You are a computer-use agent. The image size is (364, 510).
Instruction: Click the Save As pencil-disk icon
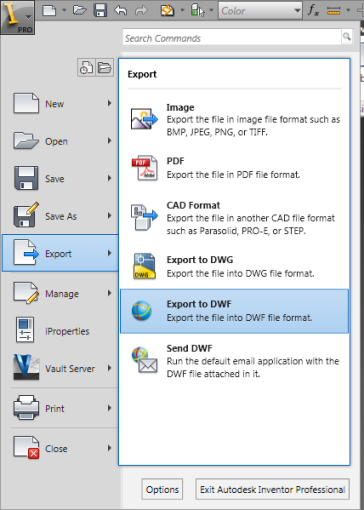pyautogui.click(x=26, y=215)
